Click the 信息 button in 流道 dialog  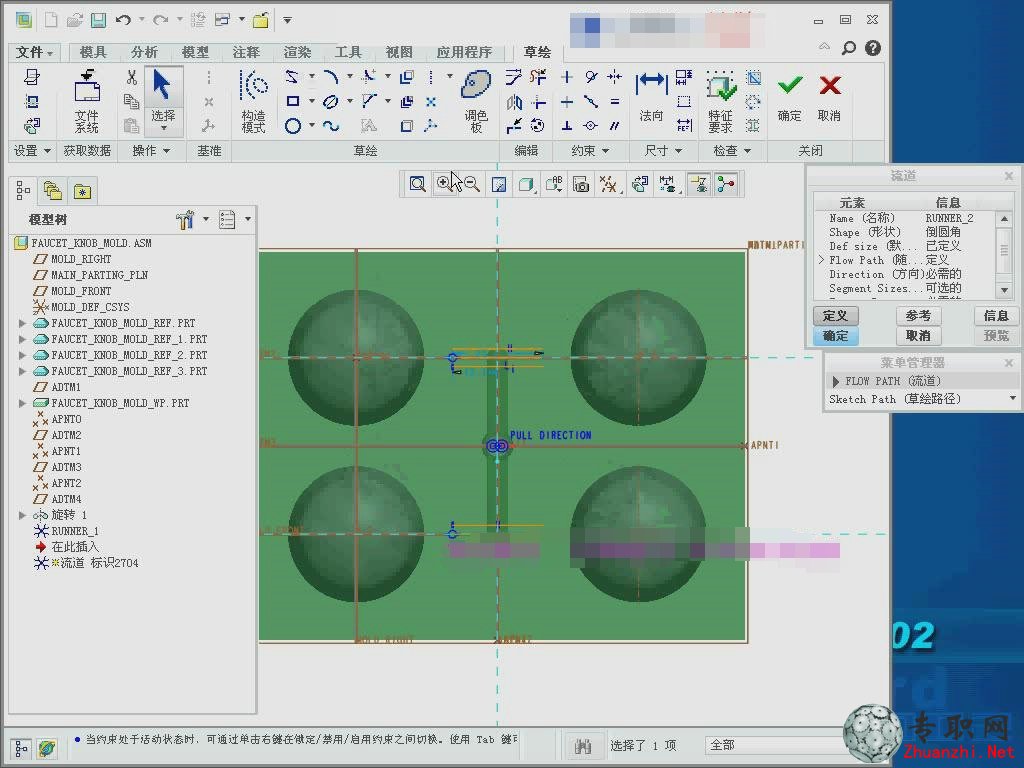[996, 316]
